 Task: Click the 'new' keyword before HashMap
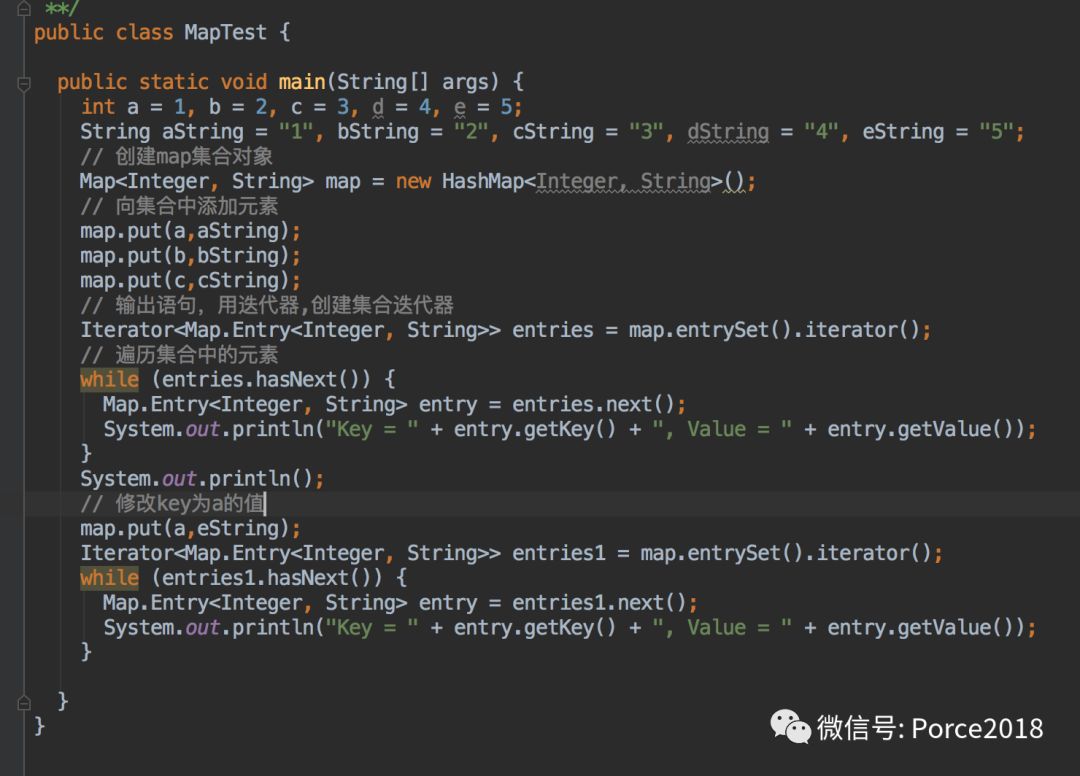413,181
